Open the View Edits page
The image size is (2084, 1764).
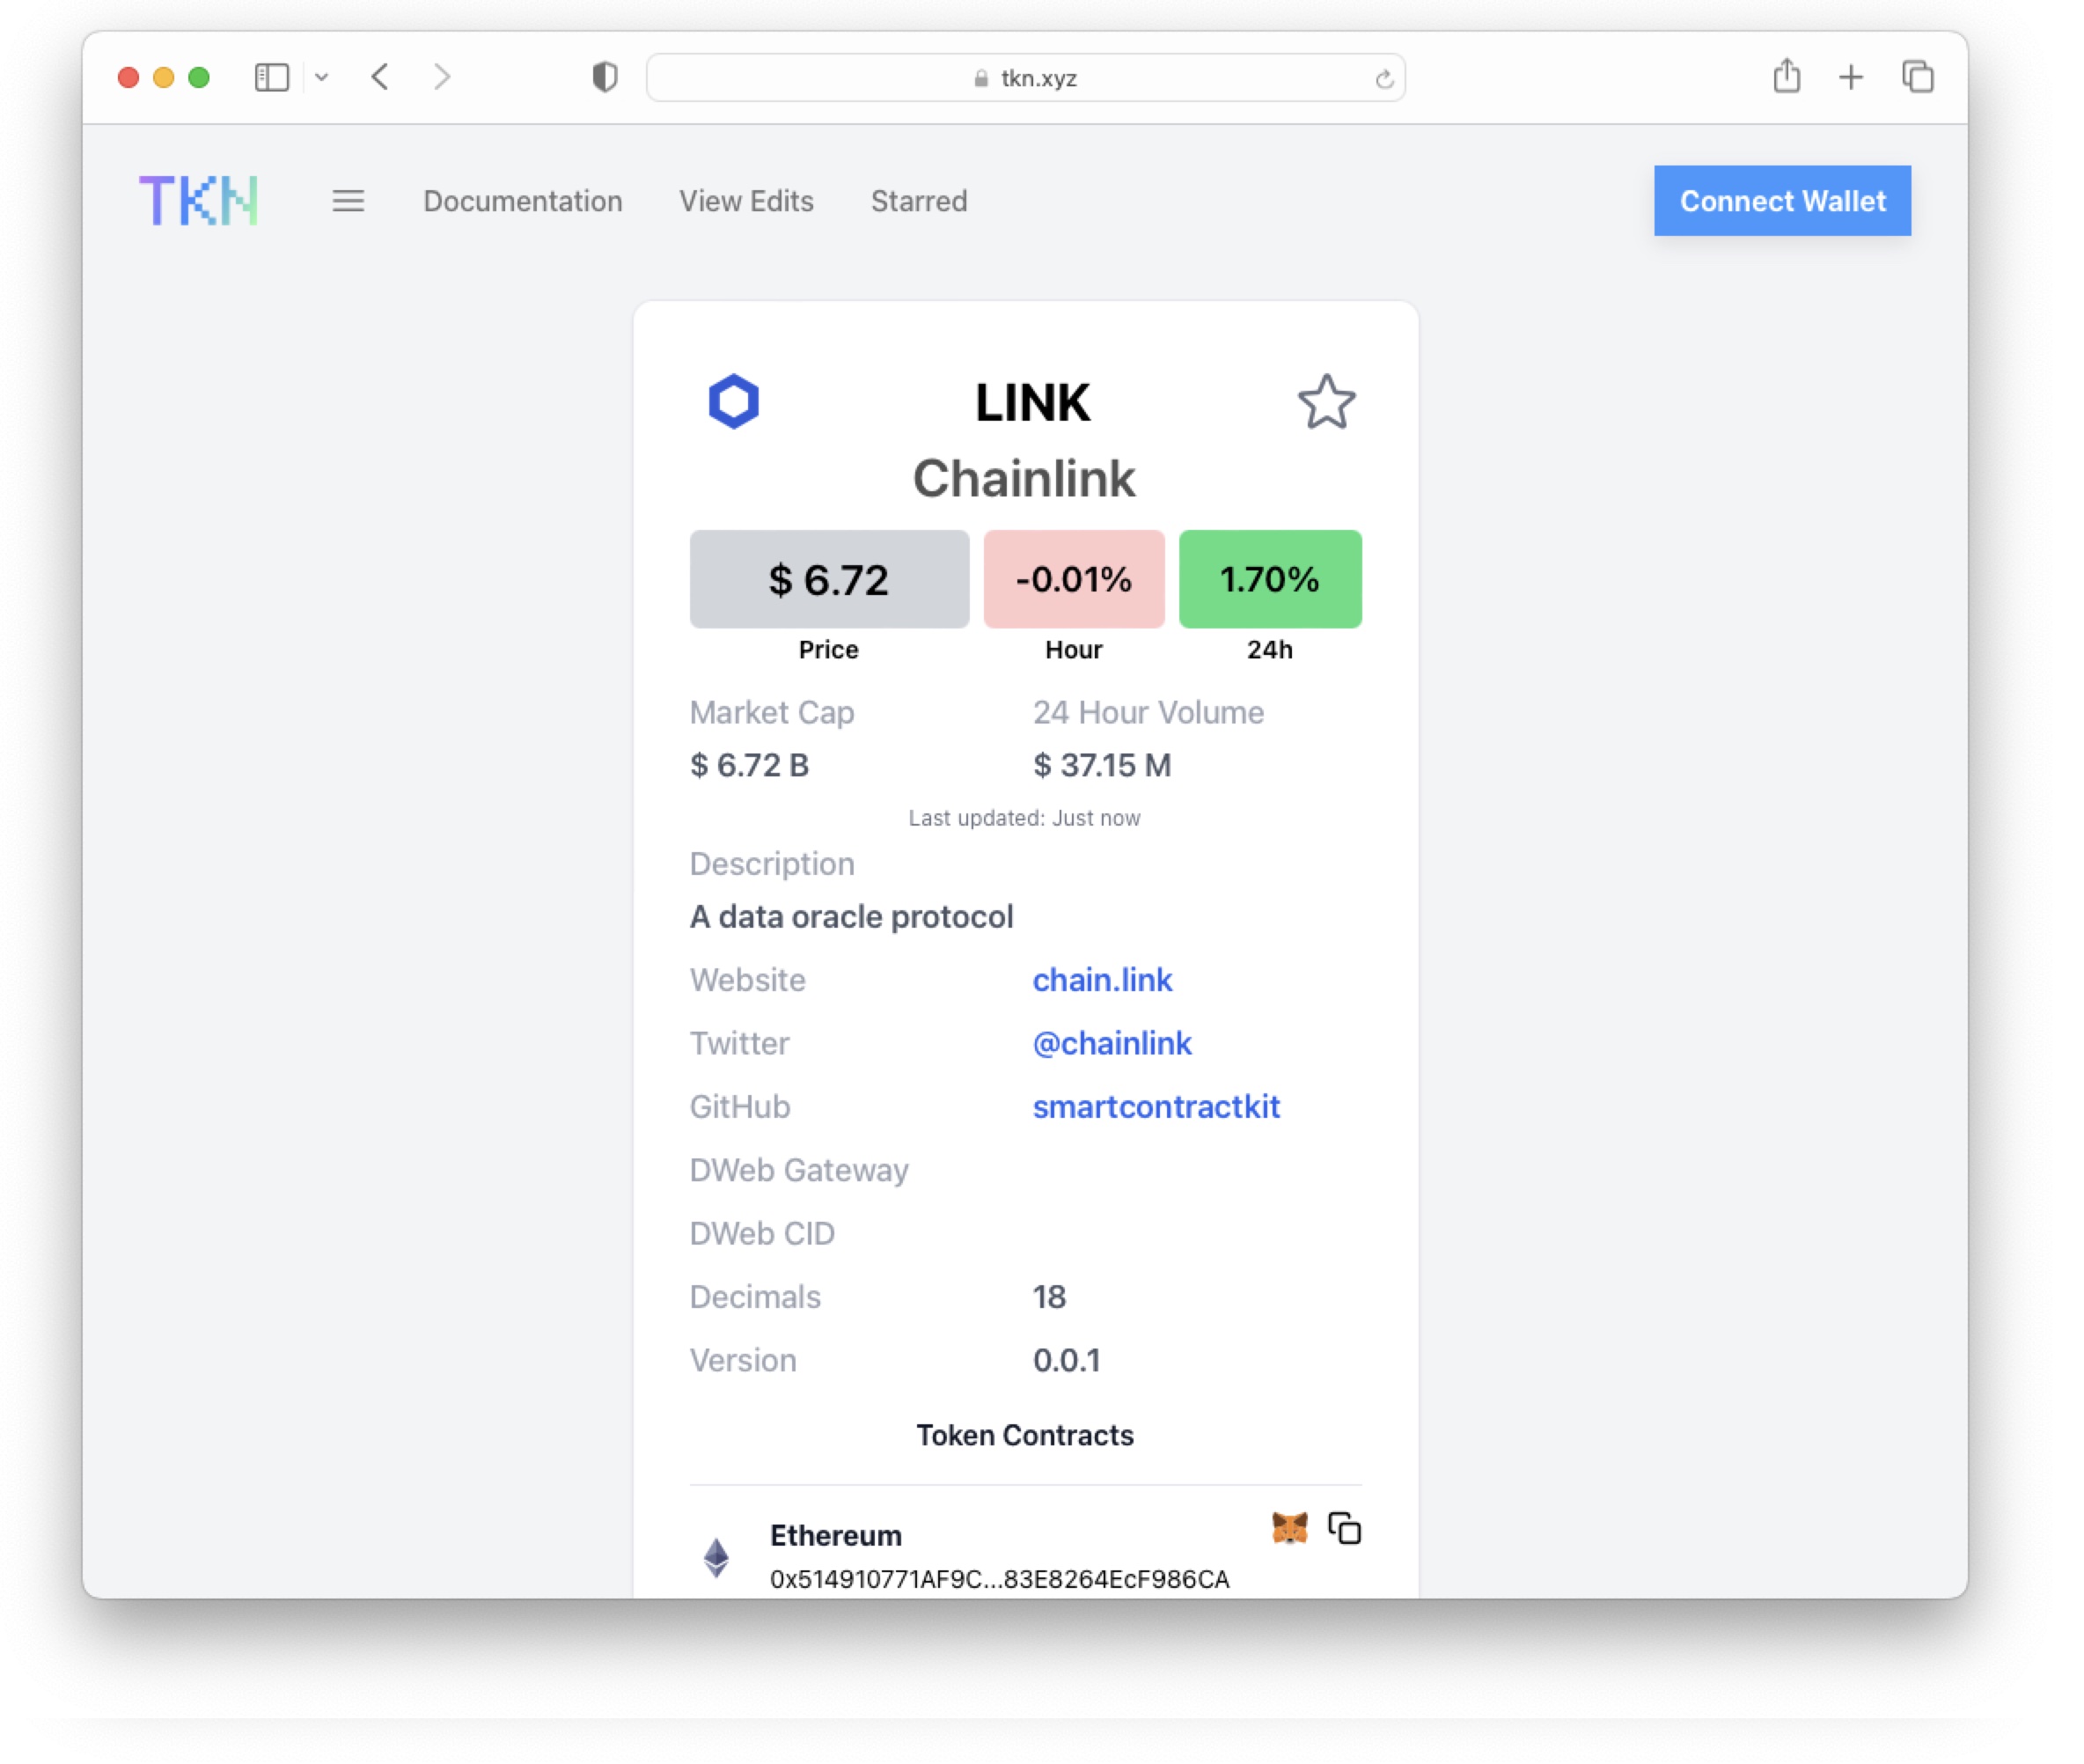tap(746, 201)
